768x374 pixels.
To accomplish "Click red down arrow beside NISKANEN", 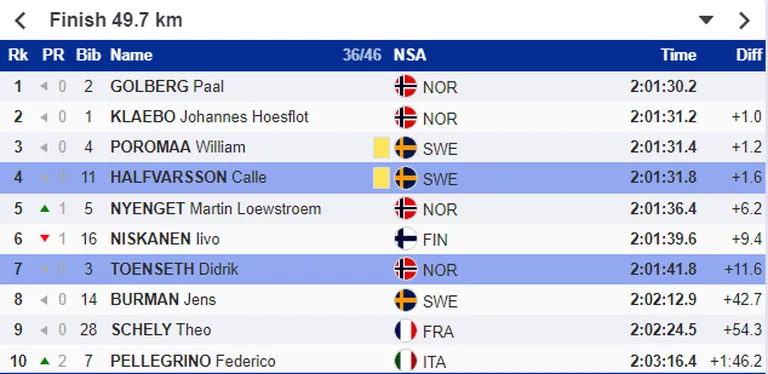I will [45, 239].
